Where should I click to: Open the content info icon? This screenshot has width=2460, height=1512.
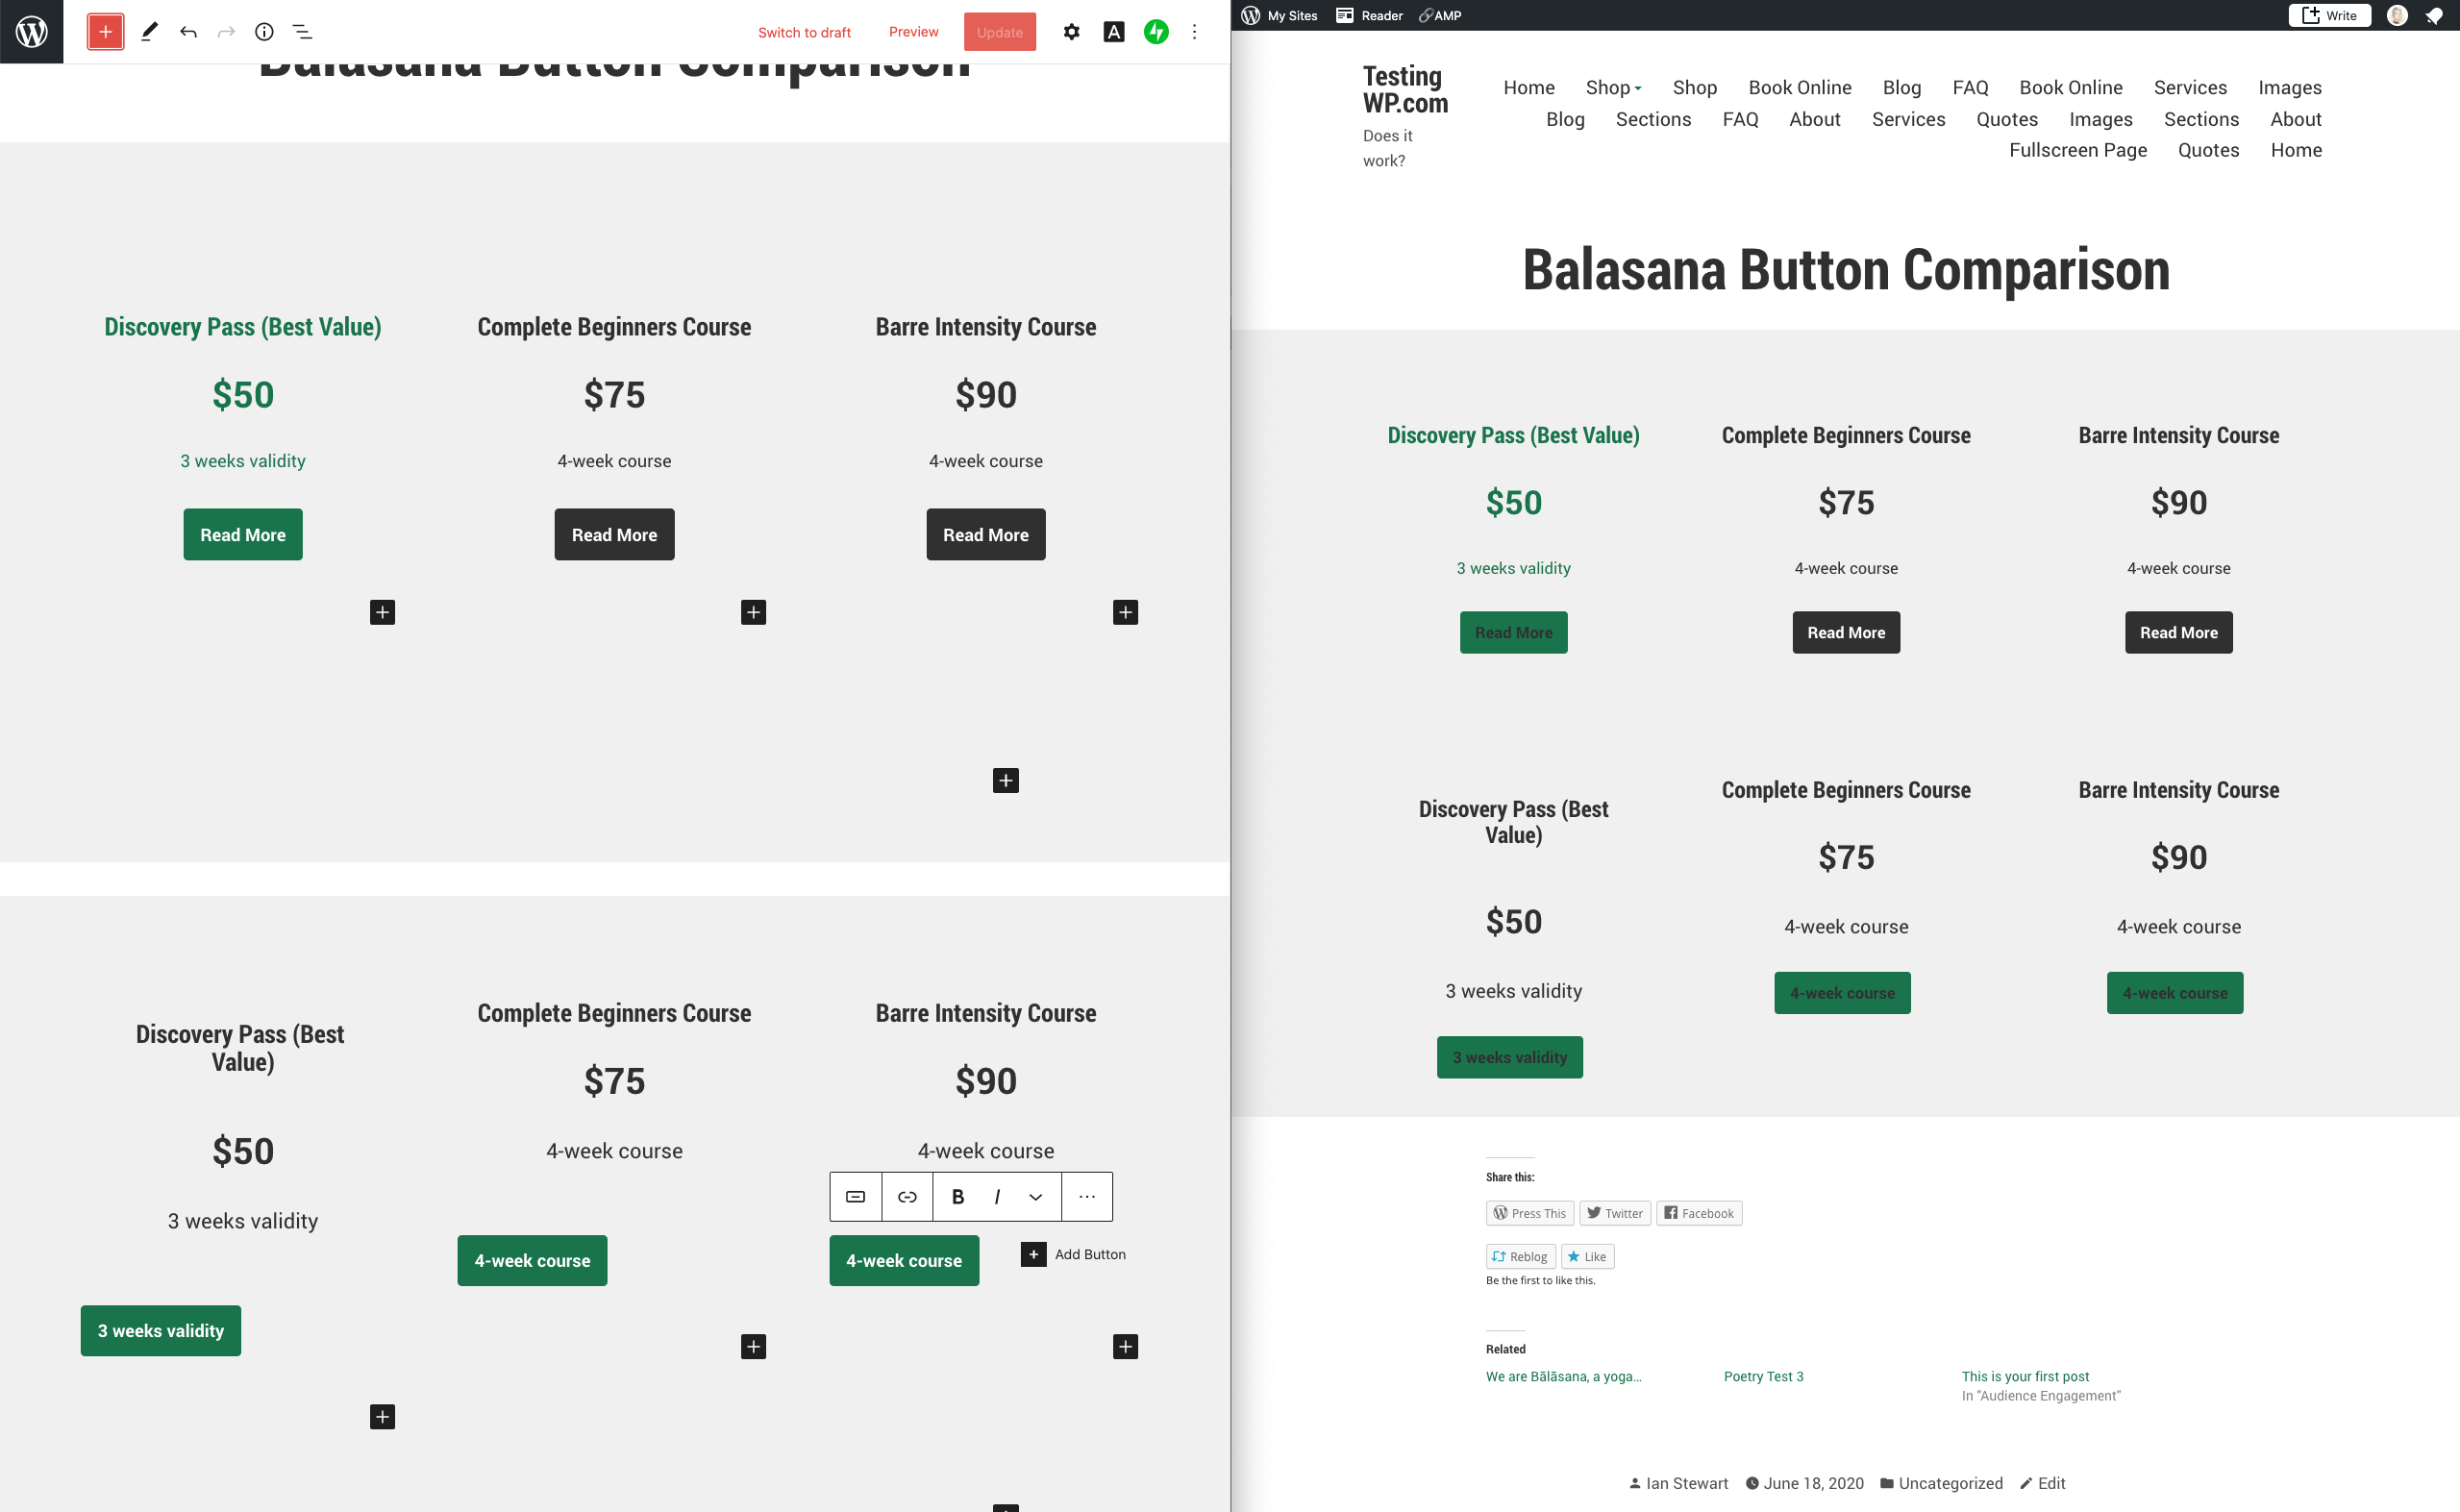[264, 32]
